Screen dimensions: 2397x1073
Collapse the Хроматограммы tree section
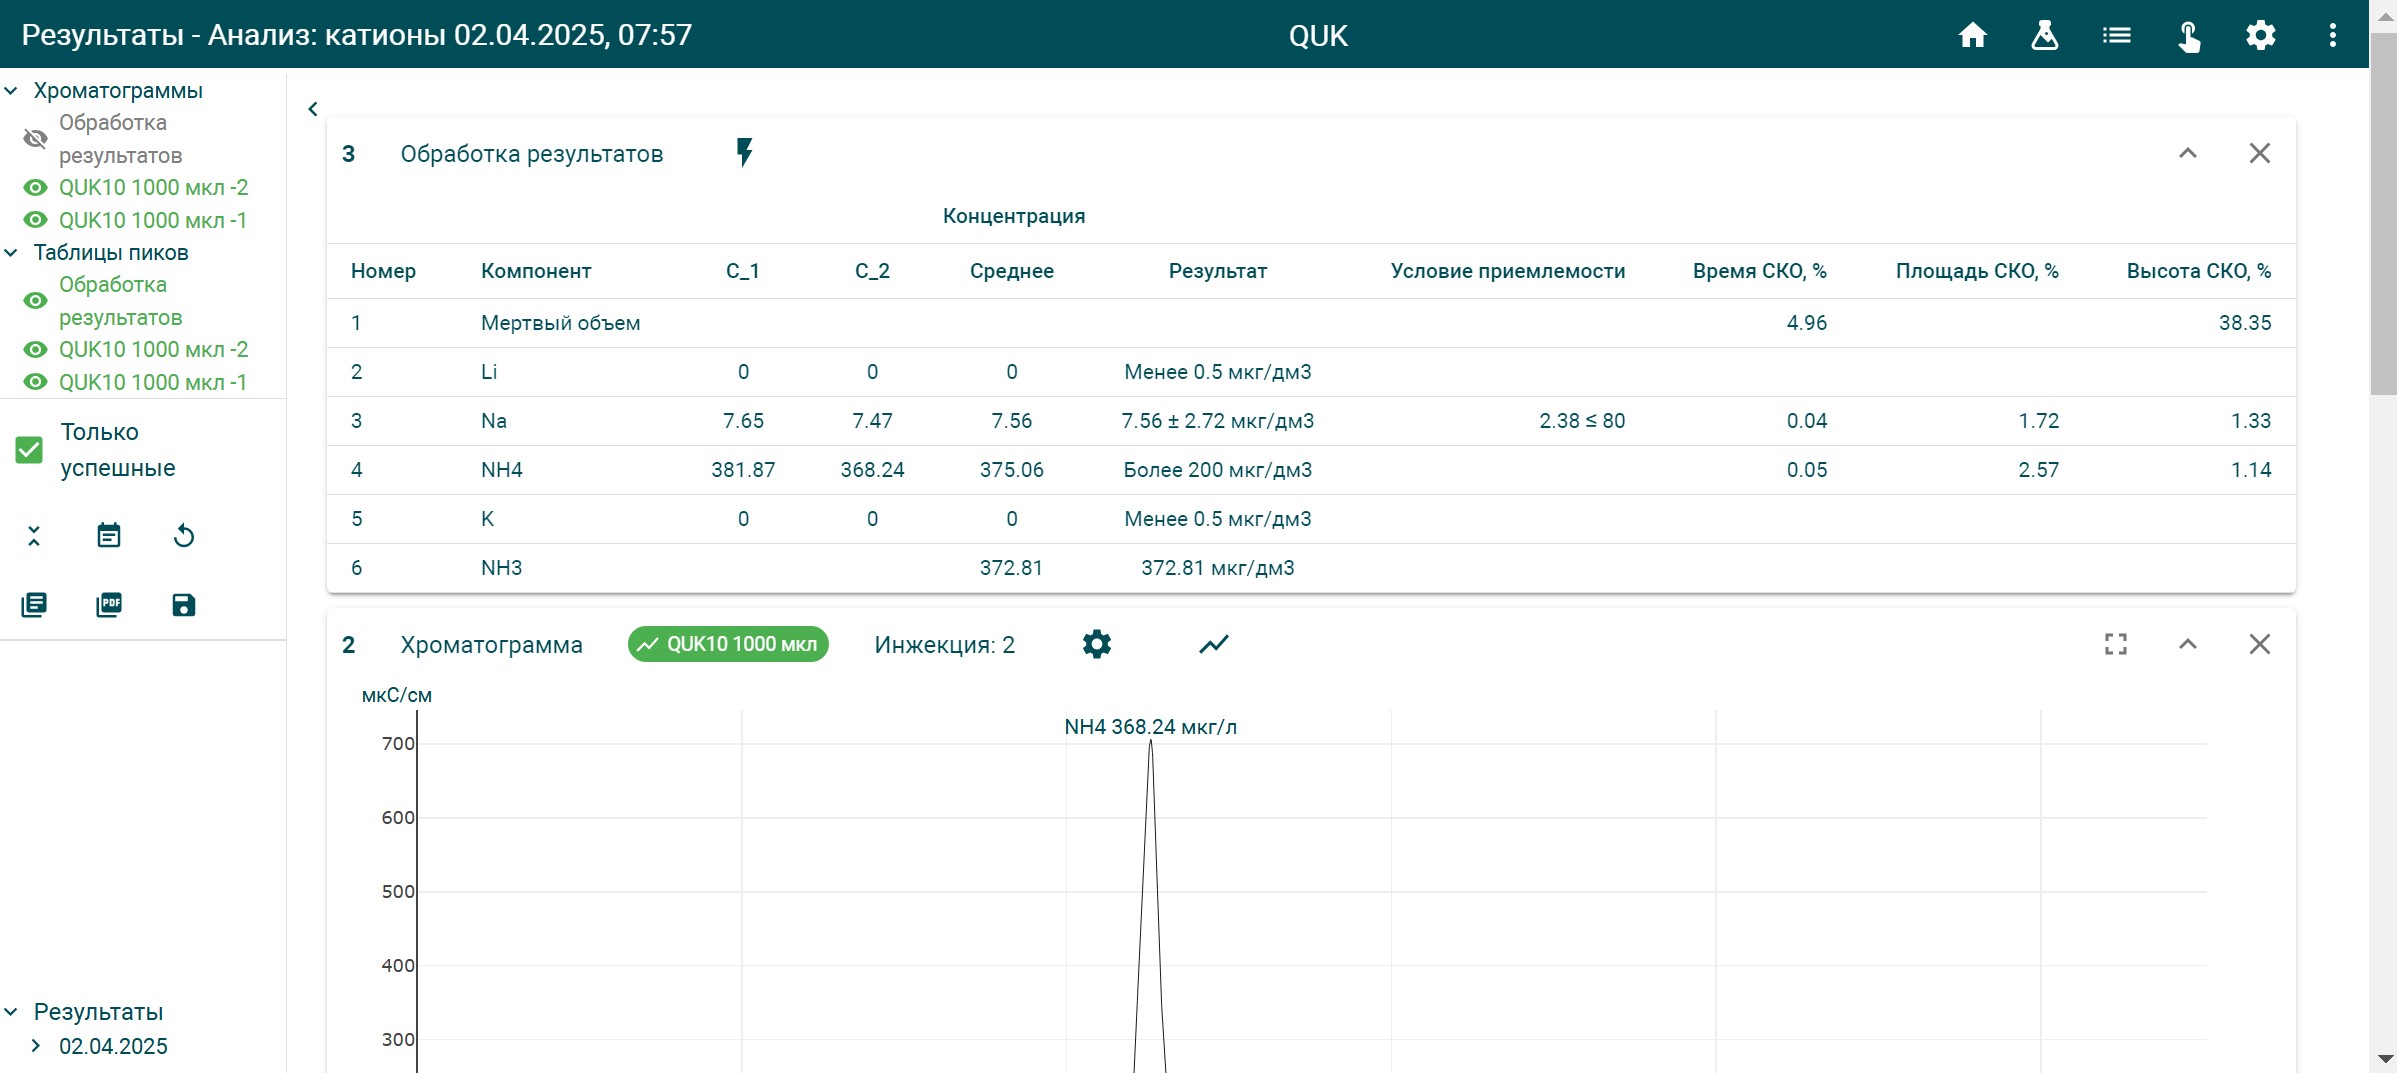pos(11,90)
